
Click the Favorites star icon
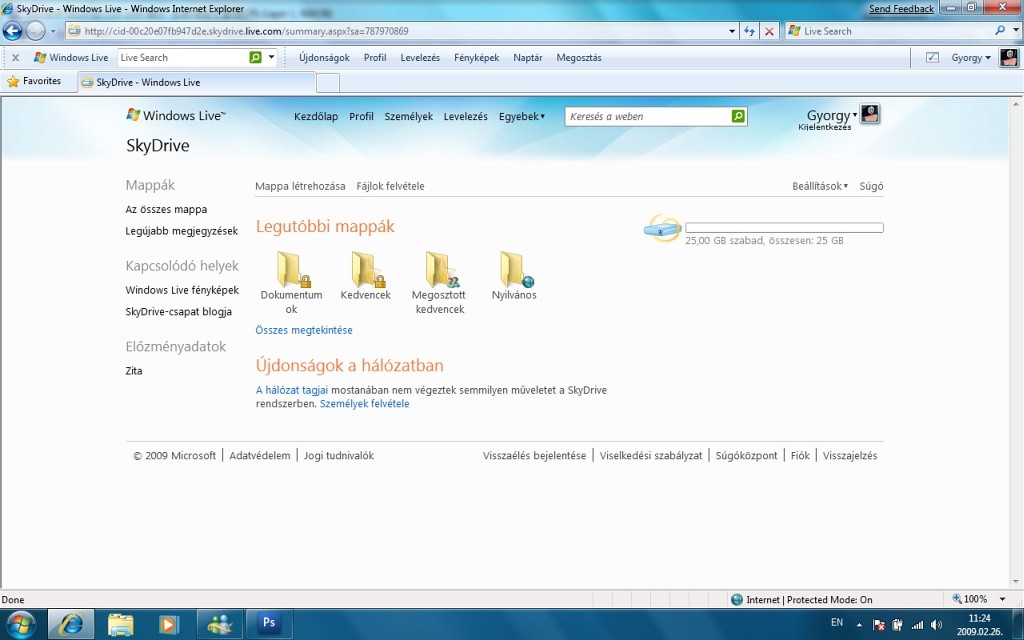13,82
